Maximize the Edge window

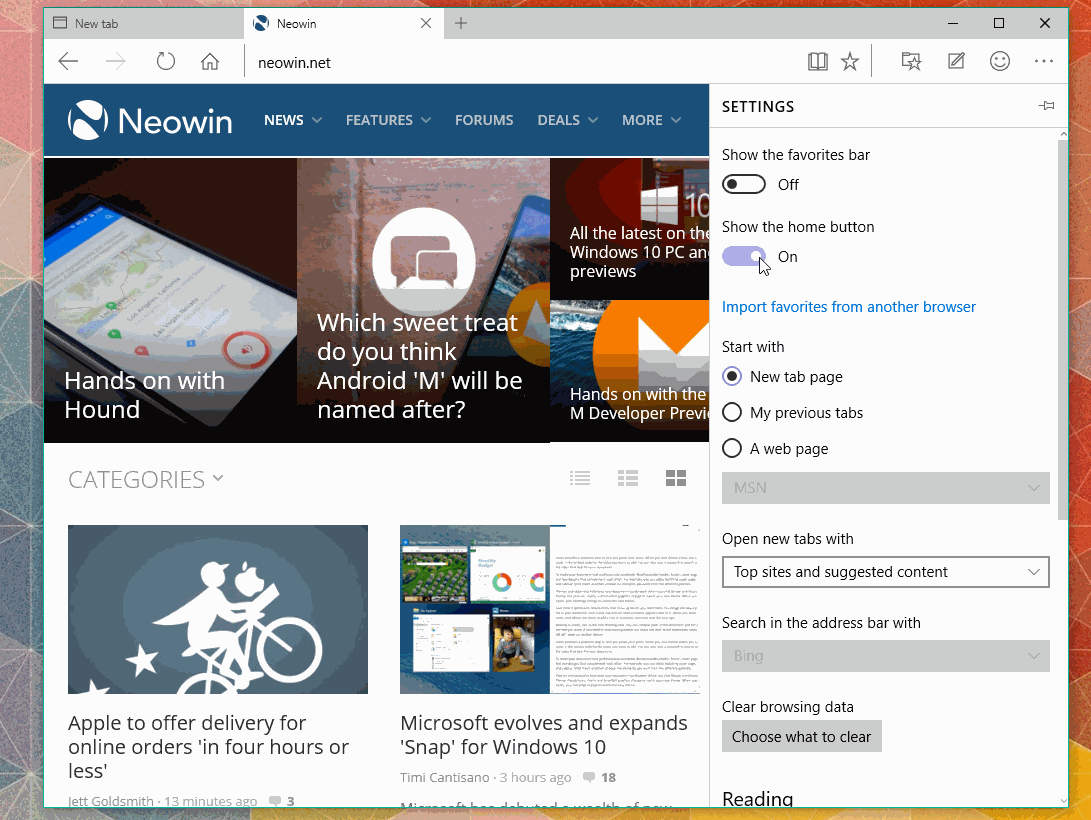point(998,24)
